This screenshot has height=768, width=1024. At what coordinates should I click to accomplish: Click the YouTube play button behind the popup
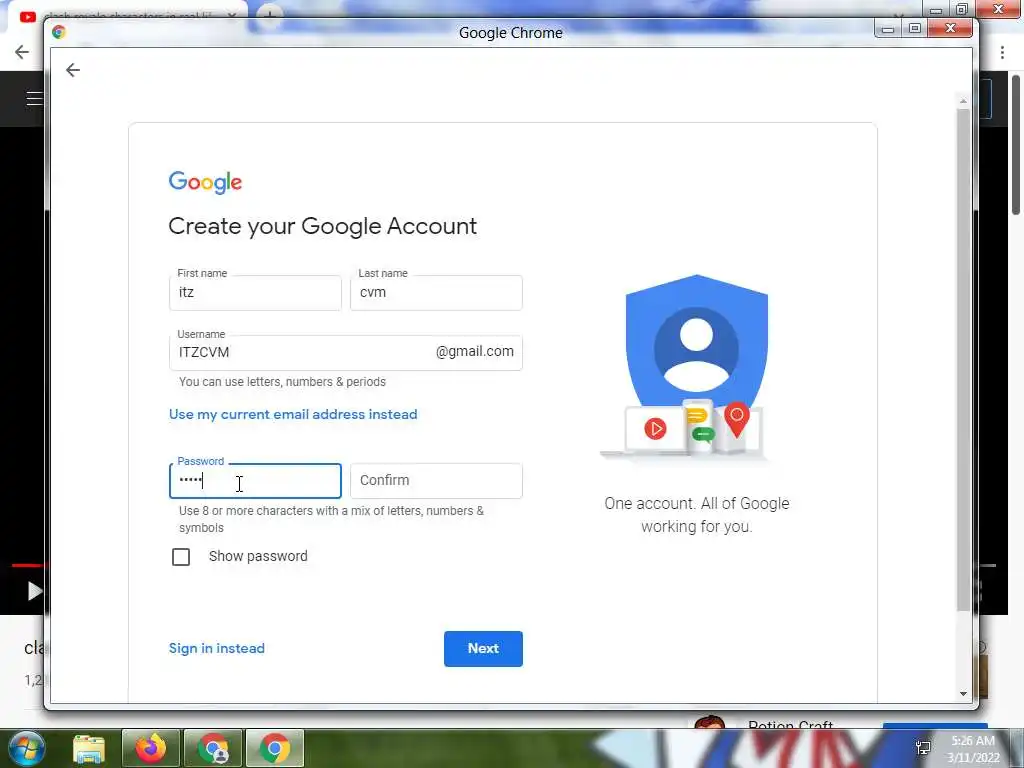pos(33,591)
